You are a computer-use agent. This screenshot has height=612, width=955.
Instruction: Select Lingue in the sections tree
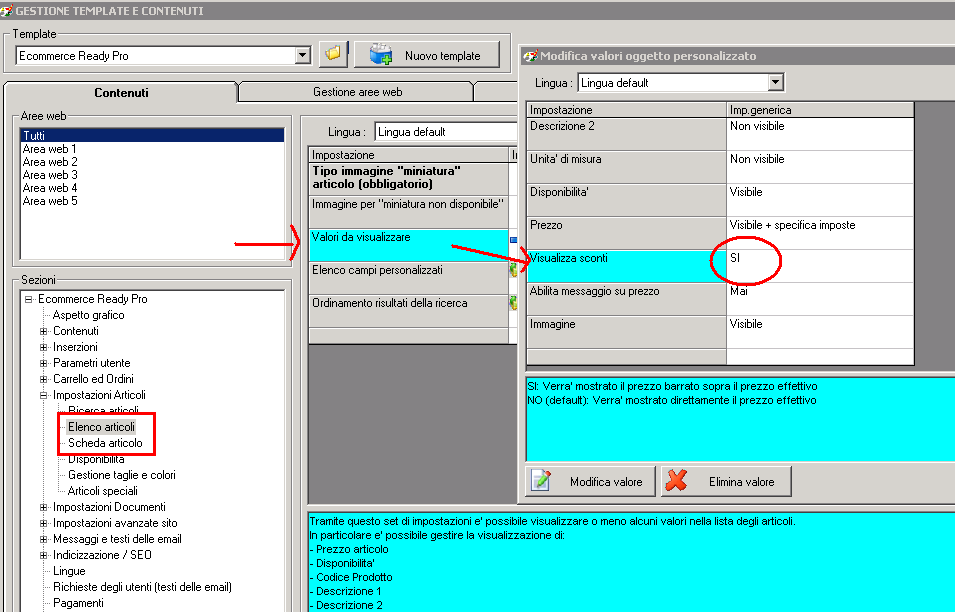(69, 571)
